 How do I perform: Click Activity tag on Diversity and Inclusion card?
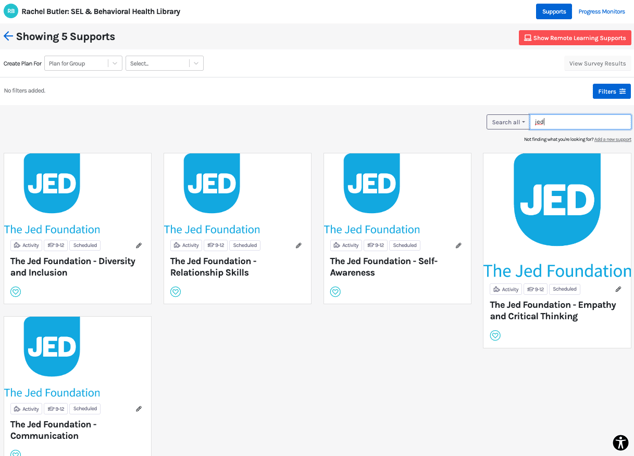(26, 245)
